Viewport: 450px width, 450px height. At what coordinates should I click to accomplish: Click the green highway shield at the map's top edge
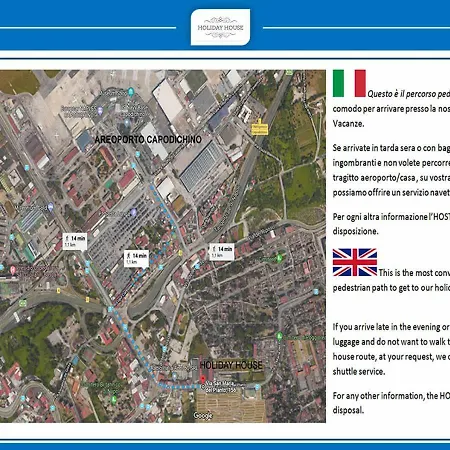pos(289,72)
